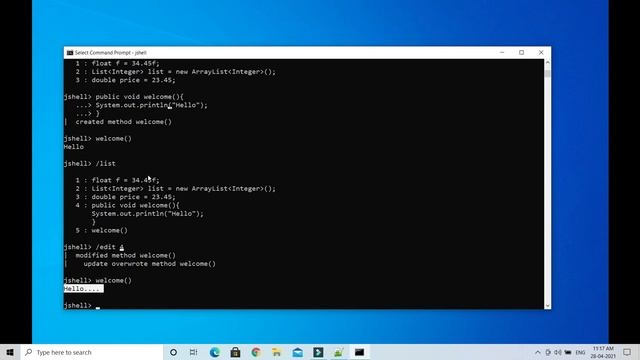This screenshot has width=640, height=360.
Task: Click the unhighlighted 'Hello' output after first welcome()
Action: point(74,147)
